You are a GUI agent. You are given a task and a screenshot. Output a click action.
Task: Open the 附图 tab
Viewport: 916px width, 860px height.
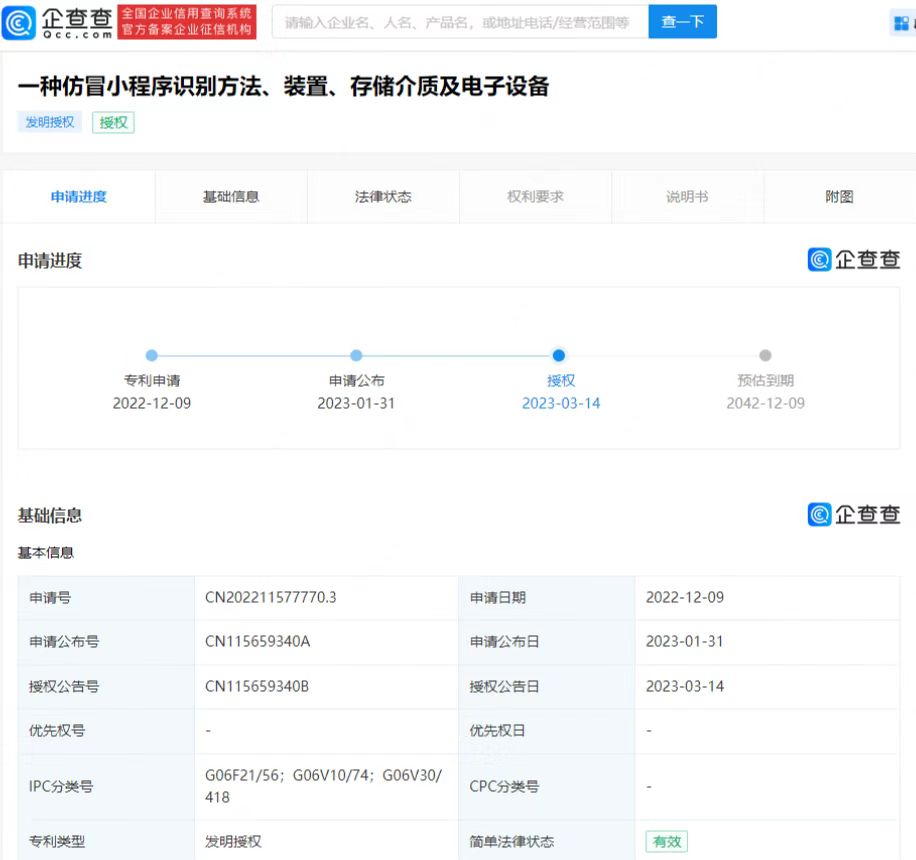839,197
